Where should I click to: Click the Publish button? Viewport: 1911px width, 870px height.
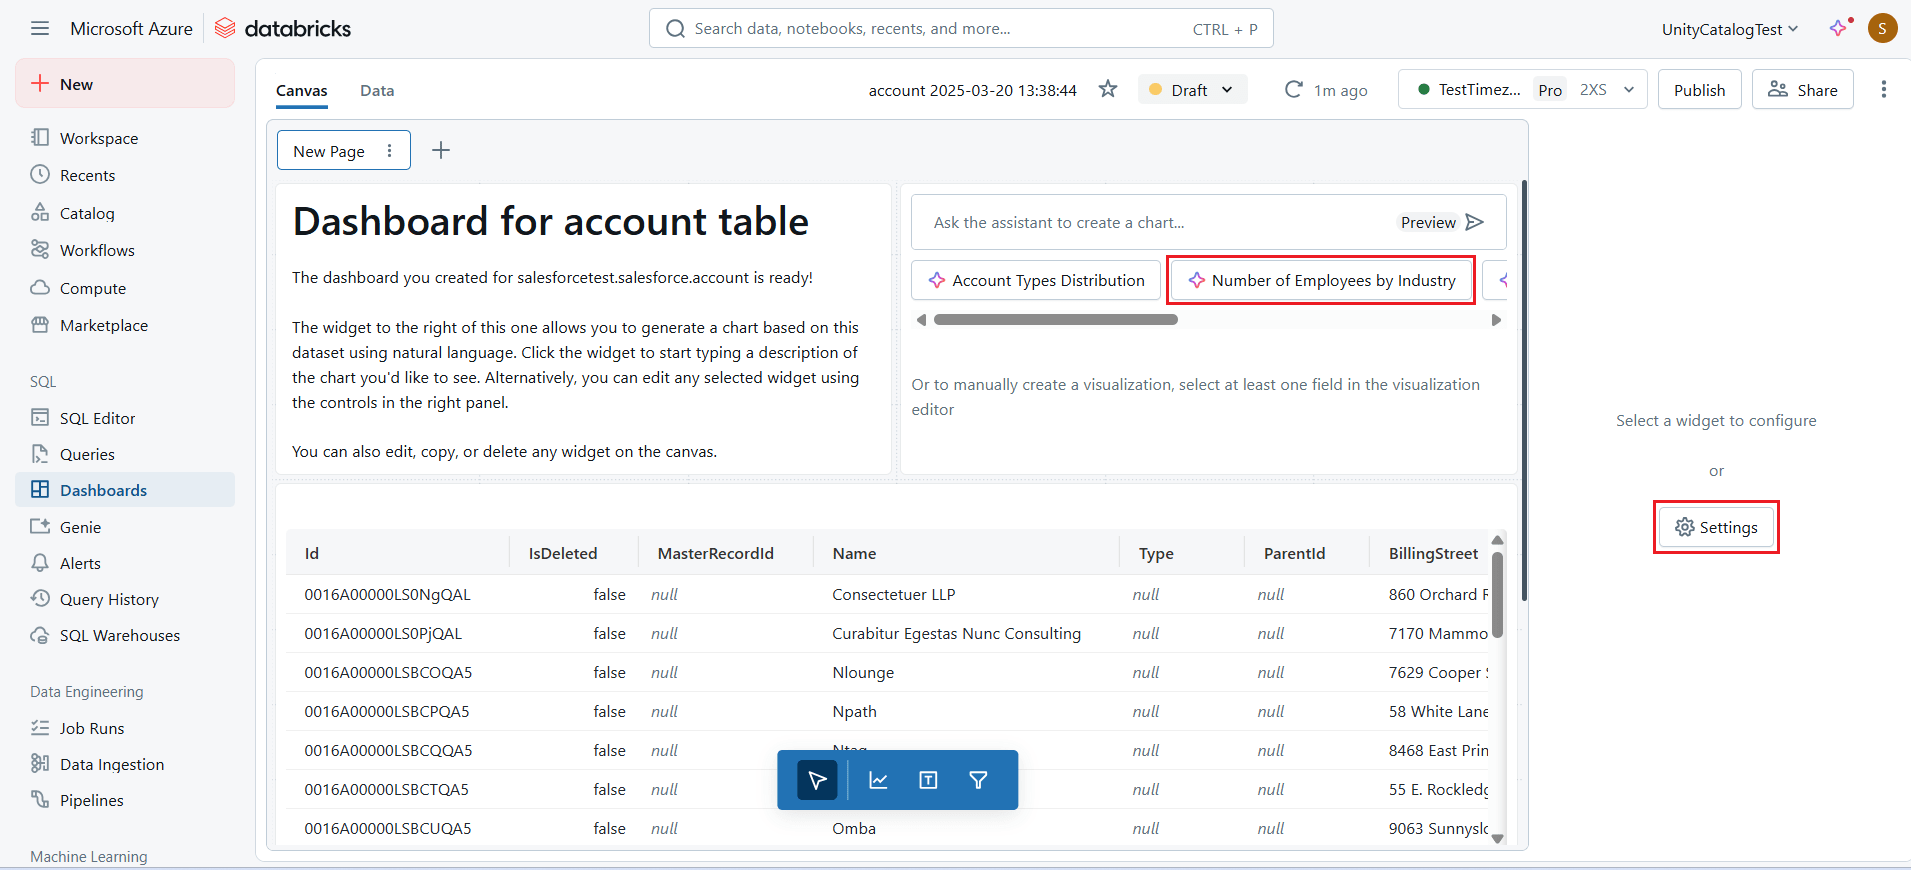(x=1698, y=89)
